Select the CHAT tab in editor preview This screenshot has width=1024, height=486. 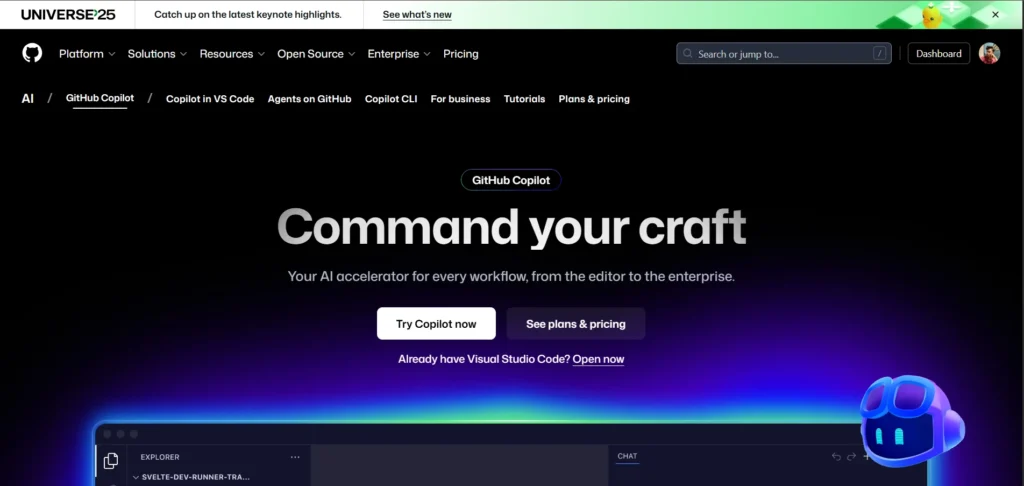click(627, 457)
